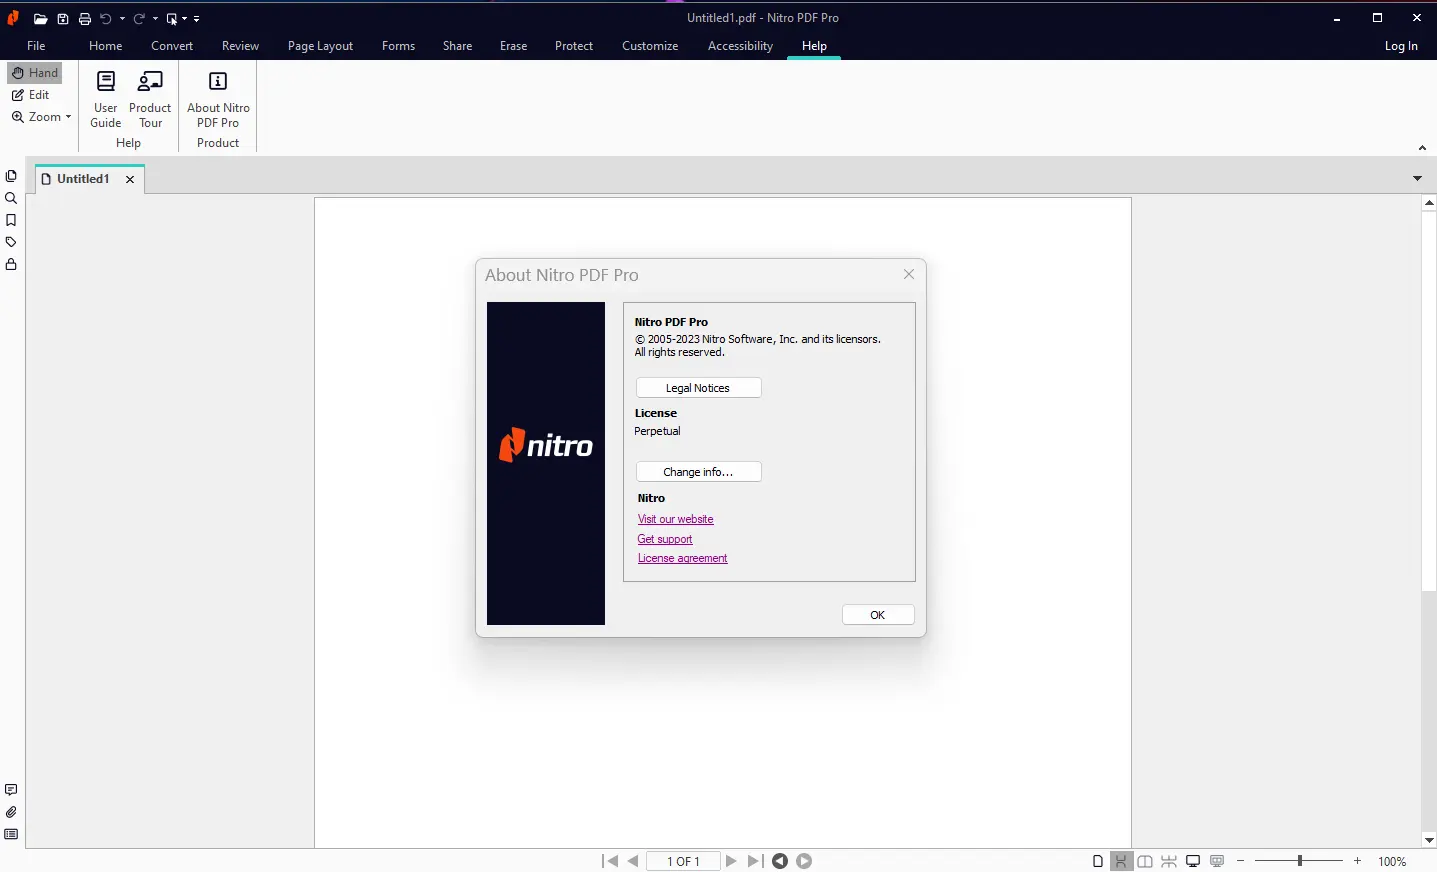This screenshot has height=872, width=1437.
Task: Click the Legal Notices button
Action: [699, 388]
